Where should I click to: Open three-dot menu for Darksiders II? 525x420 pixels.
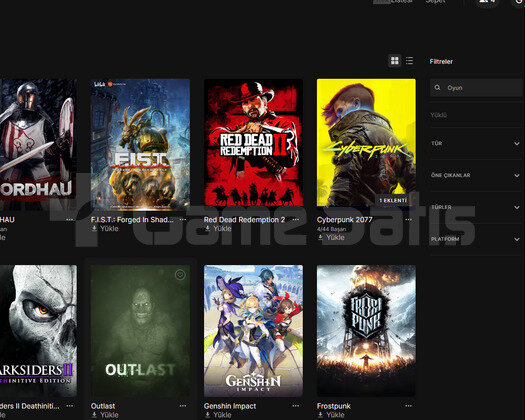pyautogui.click(x=69, y=406)
